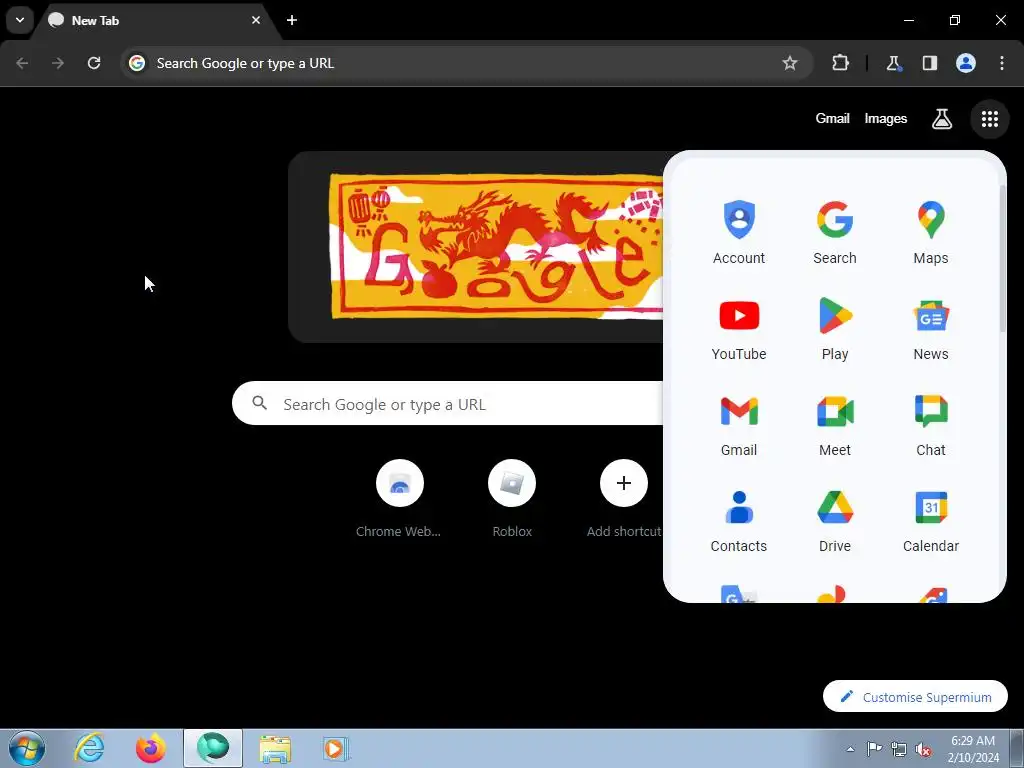The image size is (1024, 768).
Task: Open the Windows Start menu
Action: 27,748
